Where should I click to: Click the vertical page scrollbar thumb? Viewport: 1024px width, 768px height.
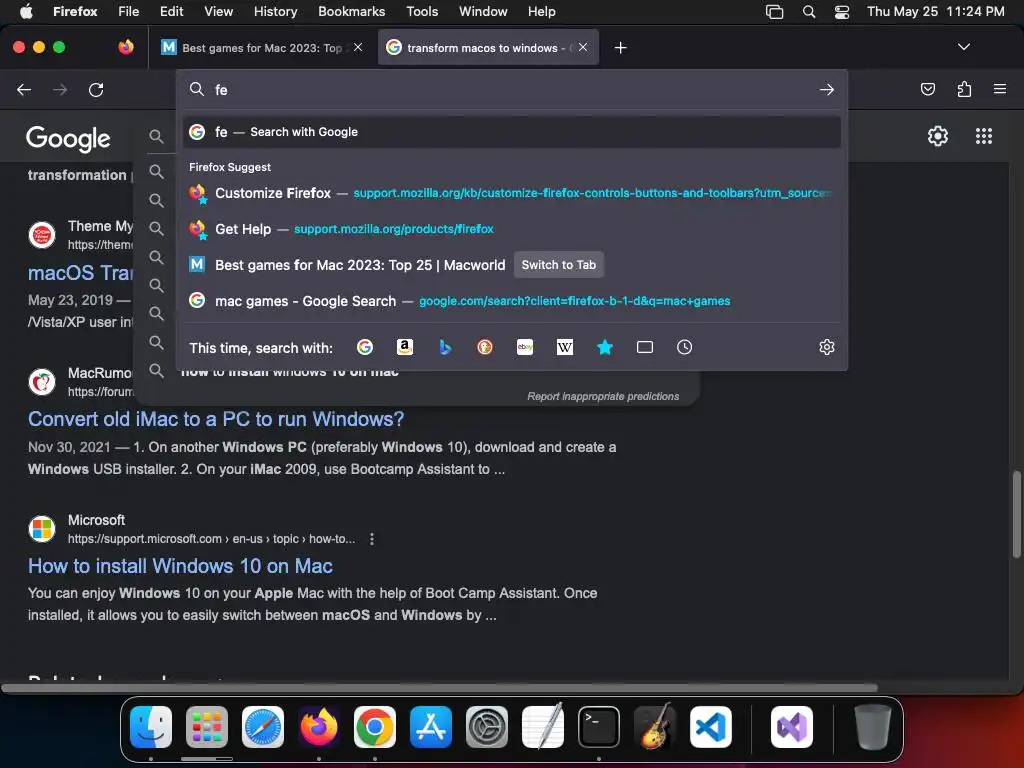pyautogui.click(x=1016, y=514)
